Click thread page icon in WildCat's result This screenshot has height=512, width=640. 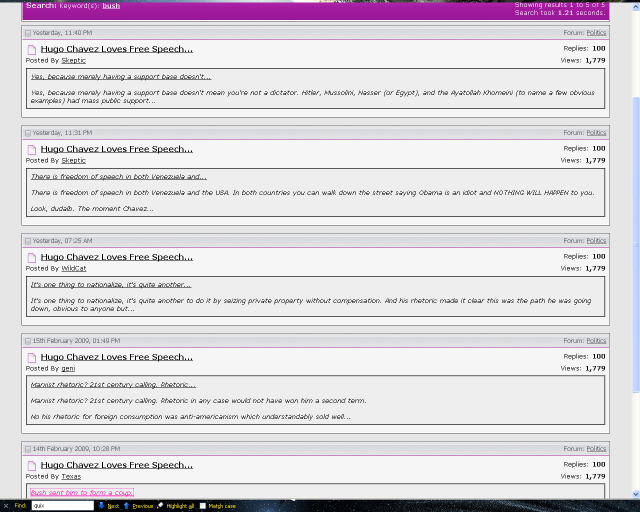coord(32,258)
